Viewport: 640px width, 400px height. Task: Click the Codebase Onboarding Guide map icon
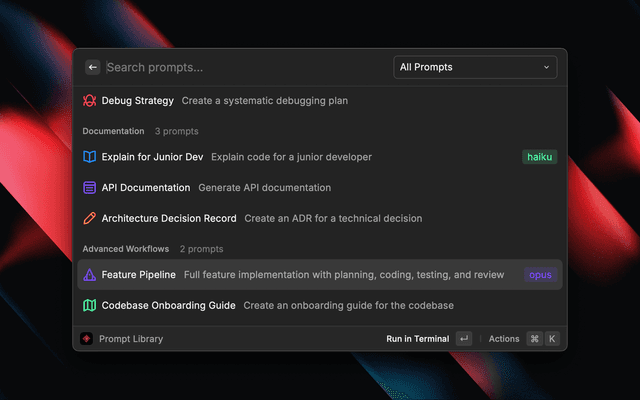(x=89, y=305)
